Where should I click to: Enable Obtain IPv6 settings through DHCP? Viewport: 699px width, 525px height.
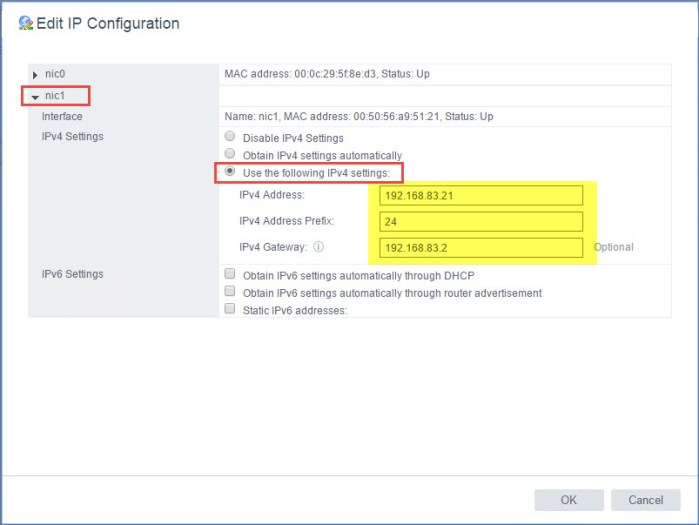(230, 274)
